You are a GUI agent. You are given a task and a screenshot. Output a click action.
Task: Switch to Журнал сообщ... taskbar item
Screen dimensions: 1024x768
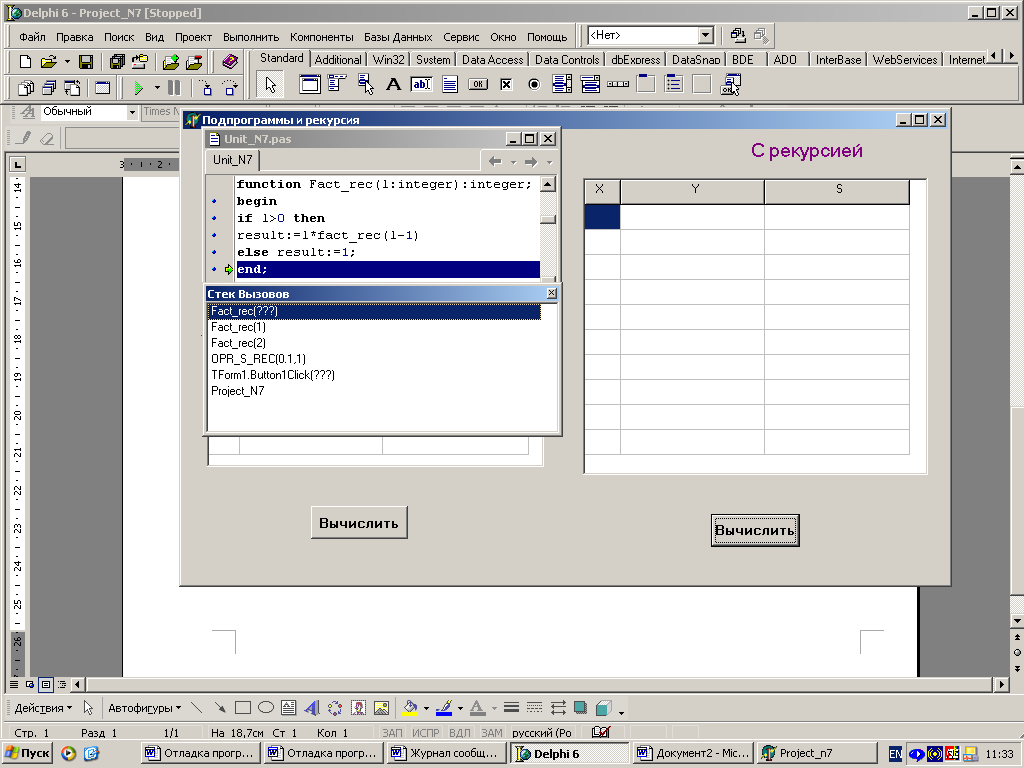point(446,754)
